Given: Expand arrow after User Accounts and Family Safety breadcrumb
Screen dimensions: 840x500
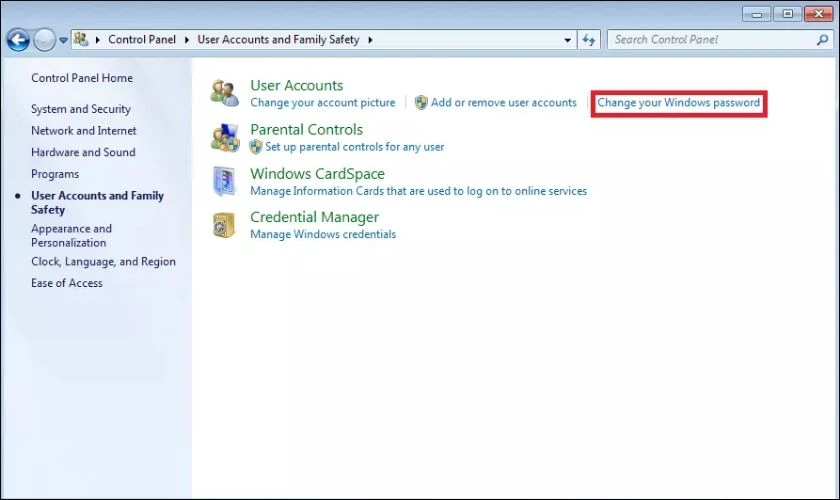Looking at the screenshot, I should (x=370, y=40).
